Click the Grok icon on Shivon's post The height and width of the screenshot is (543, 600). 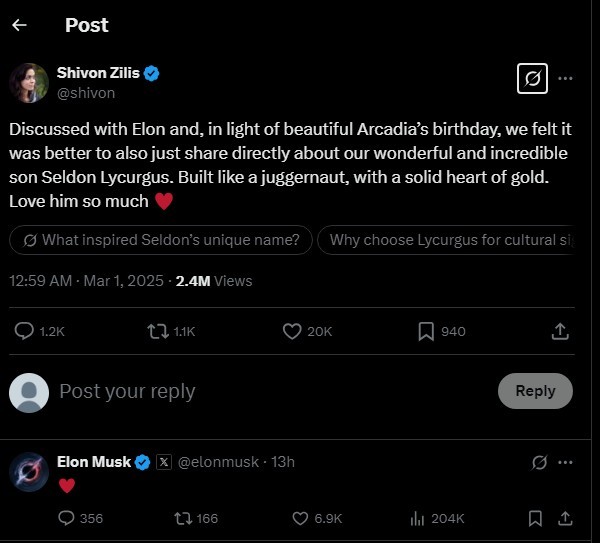pos(532,78)
